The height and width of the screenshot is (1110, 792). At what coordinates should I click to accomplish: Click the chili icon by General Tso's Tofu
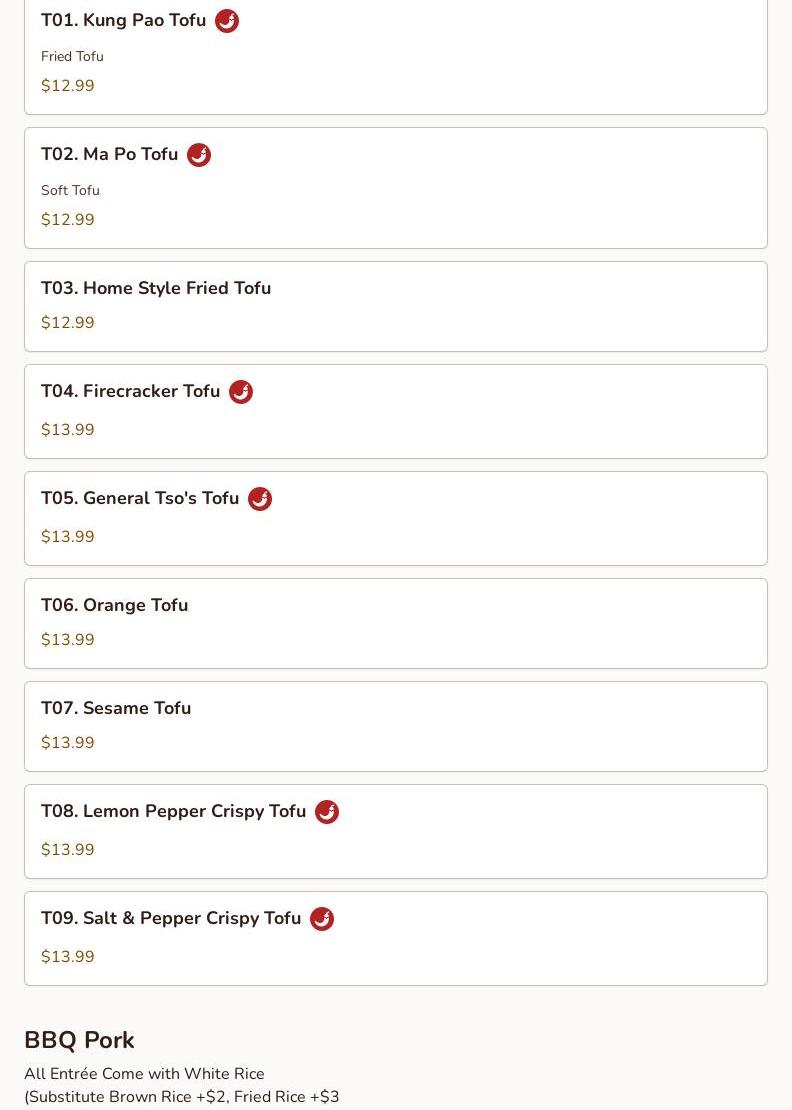click(x=260, y=498)
